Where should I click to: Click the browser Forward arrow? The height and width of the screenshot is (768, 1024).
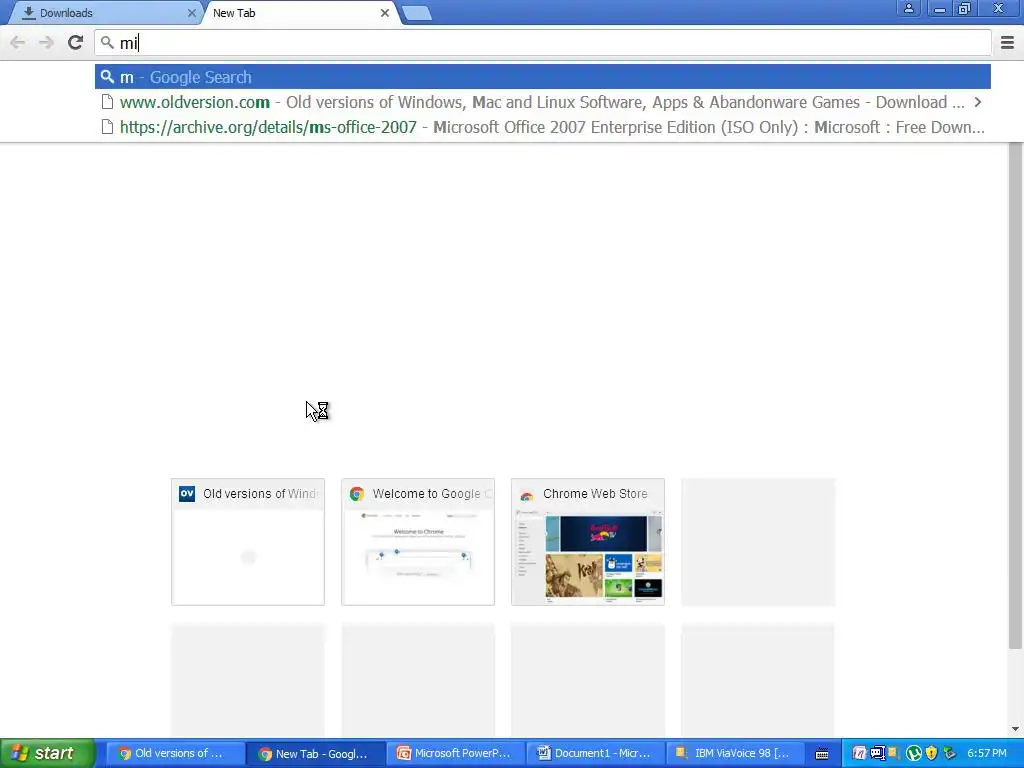tap(46, 43)
